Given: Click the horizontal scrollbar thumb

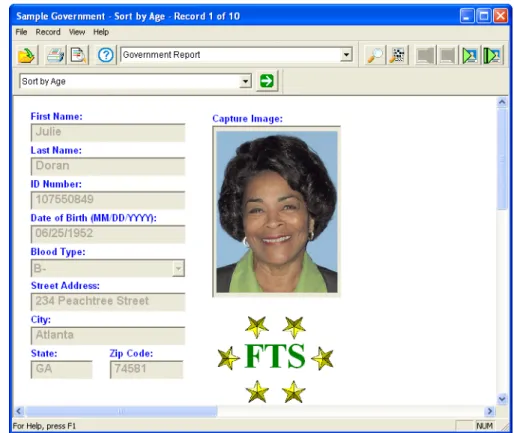Looking at the screenshot, I should click(x=121, y=411).
